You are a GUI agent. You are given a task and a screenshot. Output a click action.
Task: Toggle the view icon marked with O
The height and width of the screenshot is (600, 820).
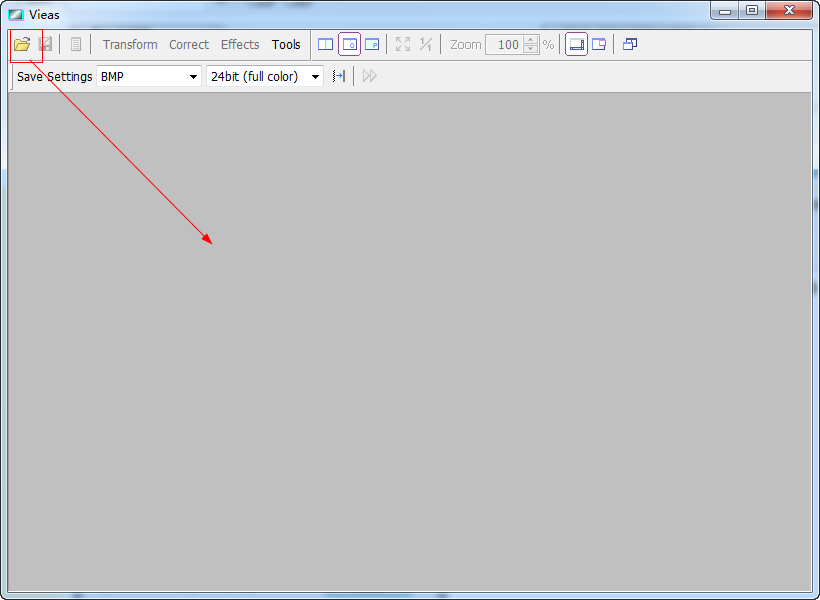coord(349,44)
